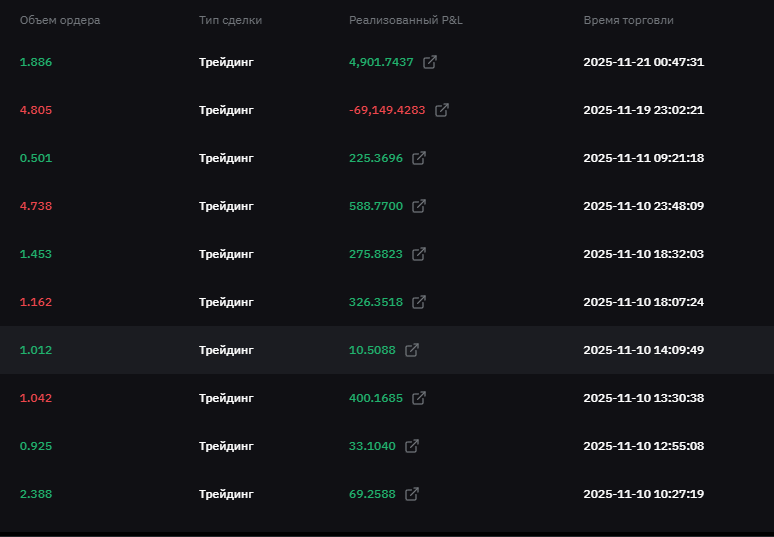774x537 pixels.
Task: Click the Время торговли column header
Action: click(x=628, y=20)
